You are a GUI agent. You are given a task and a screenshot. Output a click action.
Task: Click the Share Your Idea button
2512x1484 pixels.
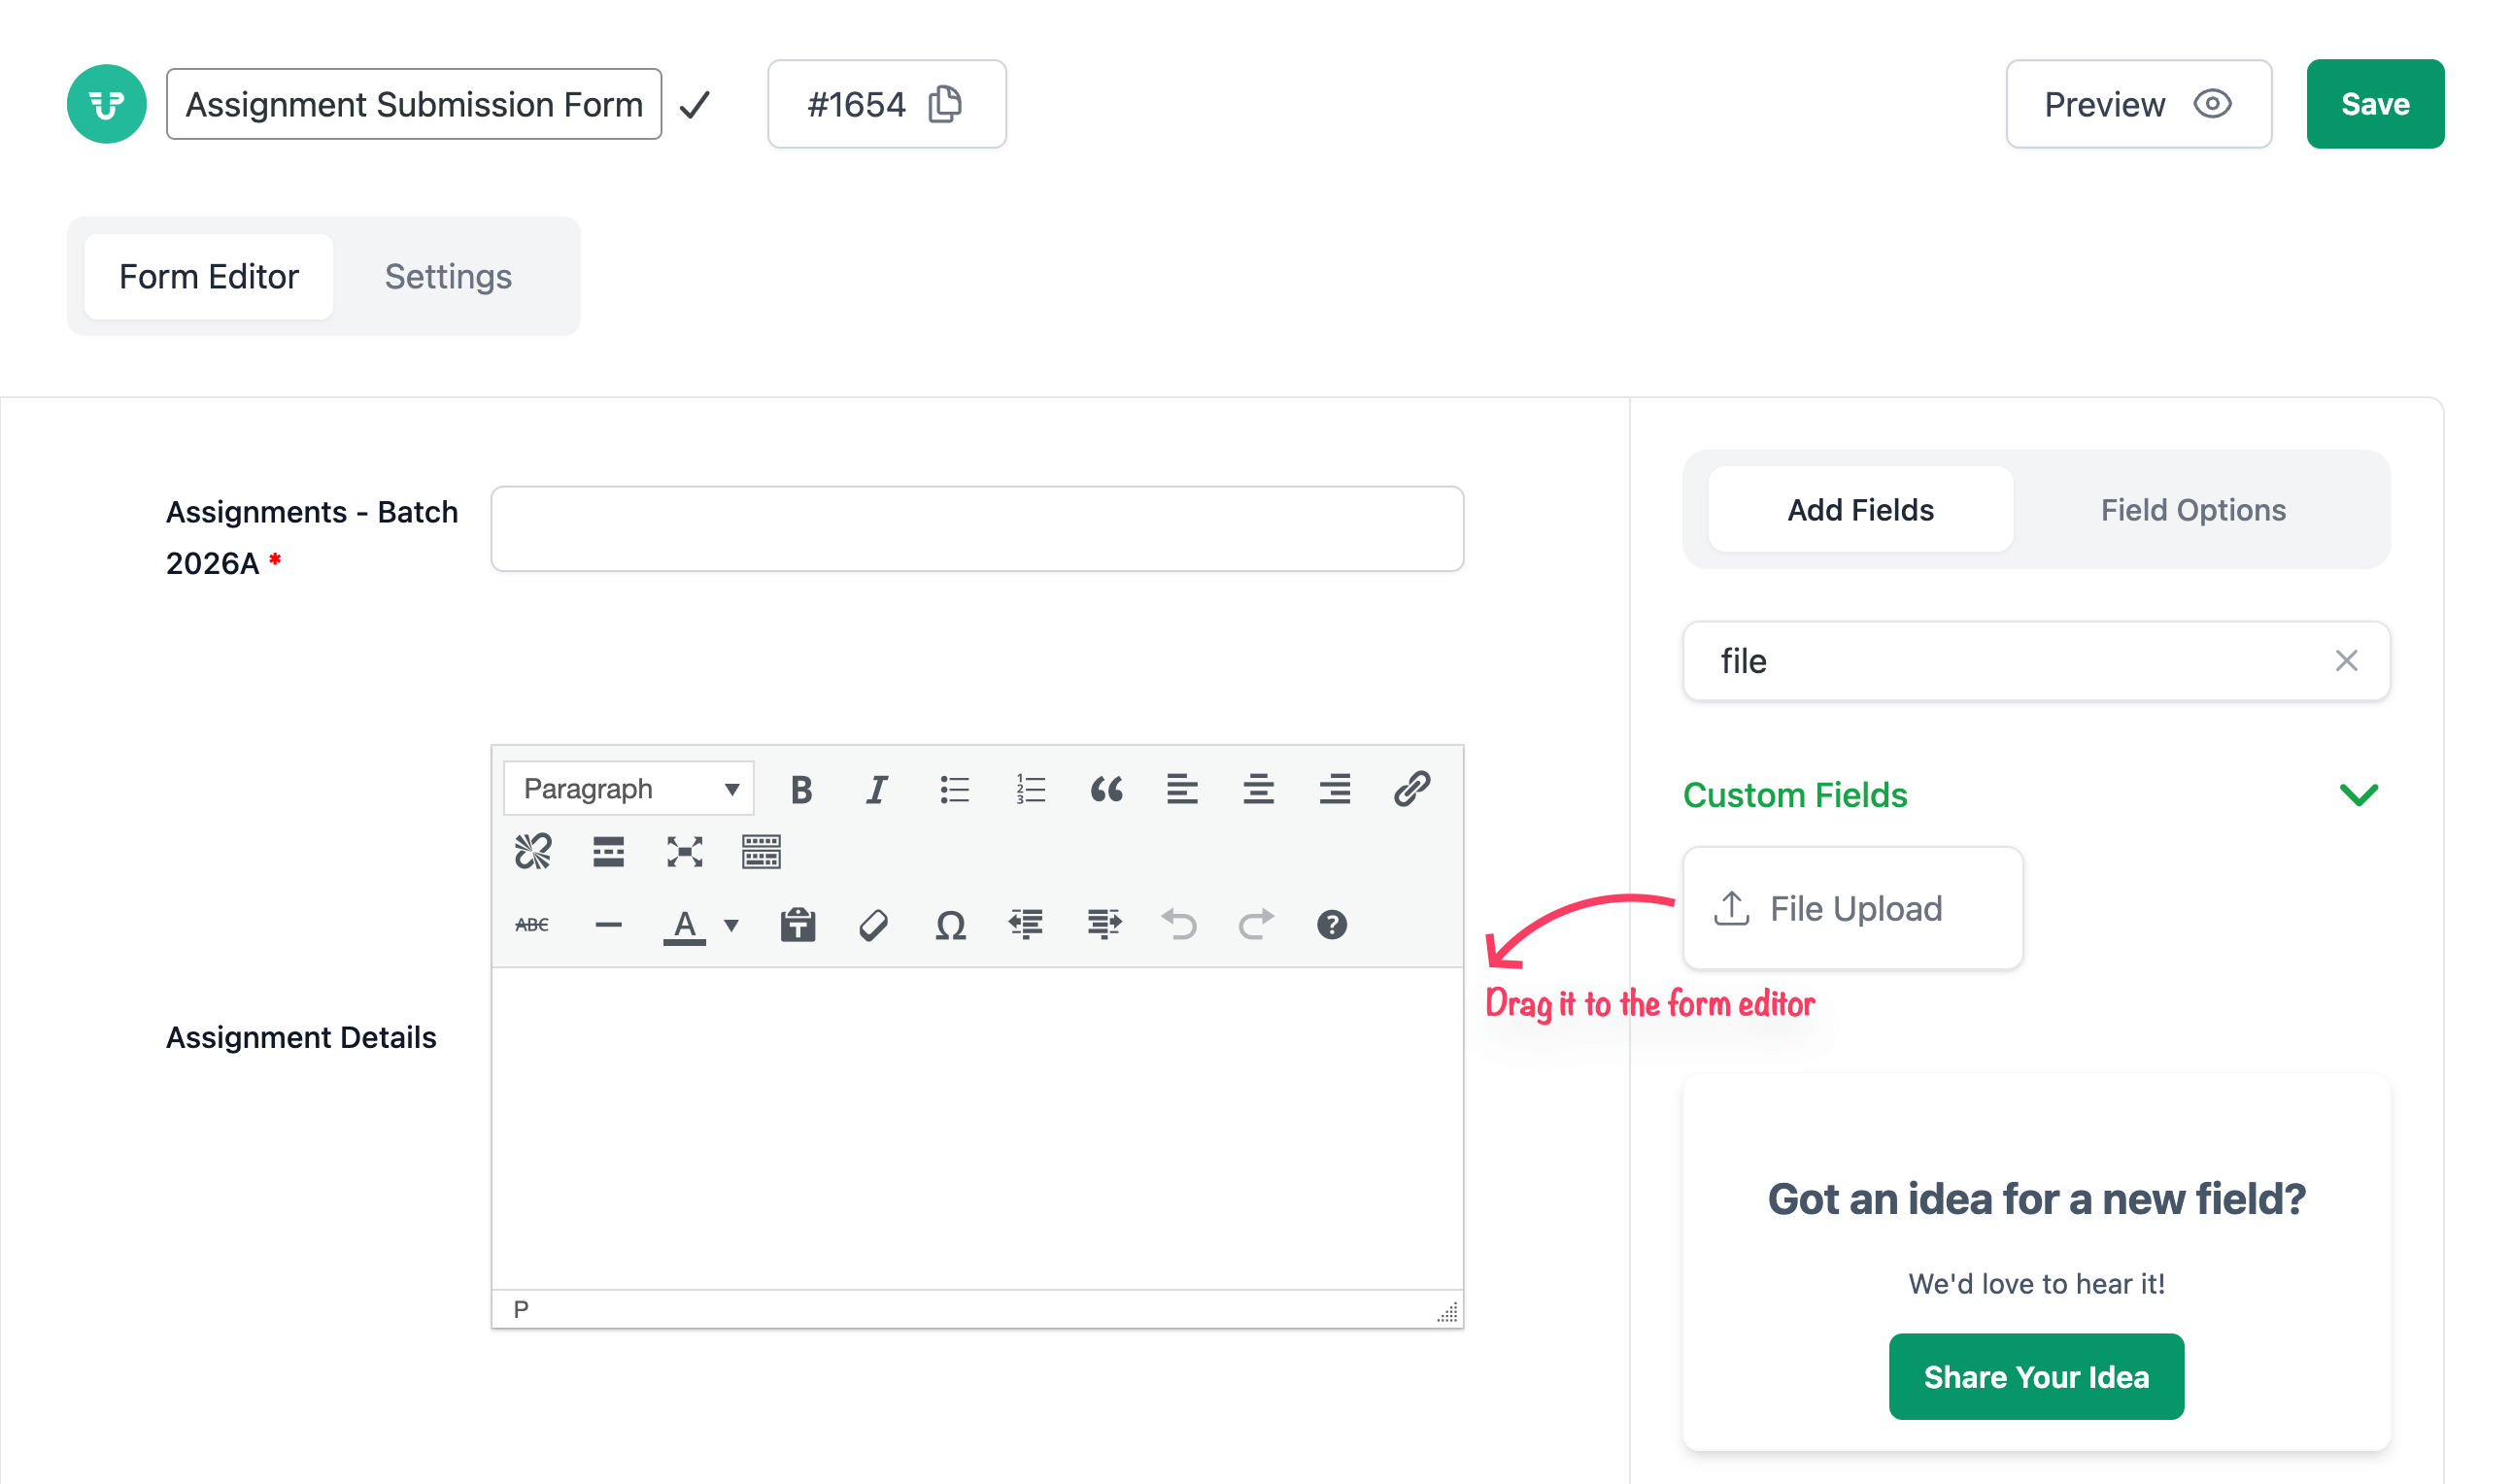(x=2036, y=1376)
